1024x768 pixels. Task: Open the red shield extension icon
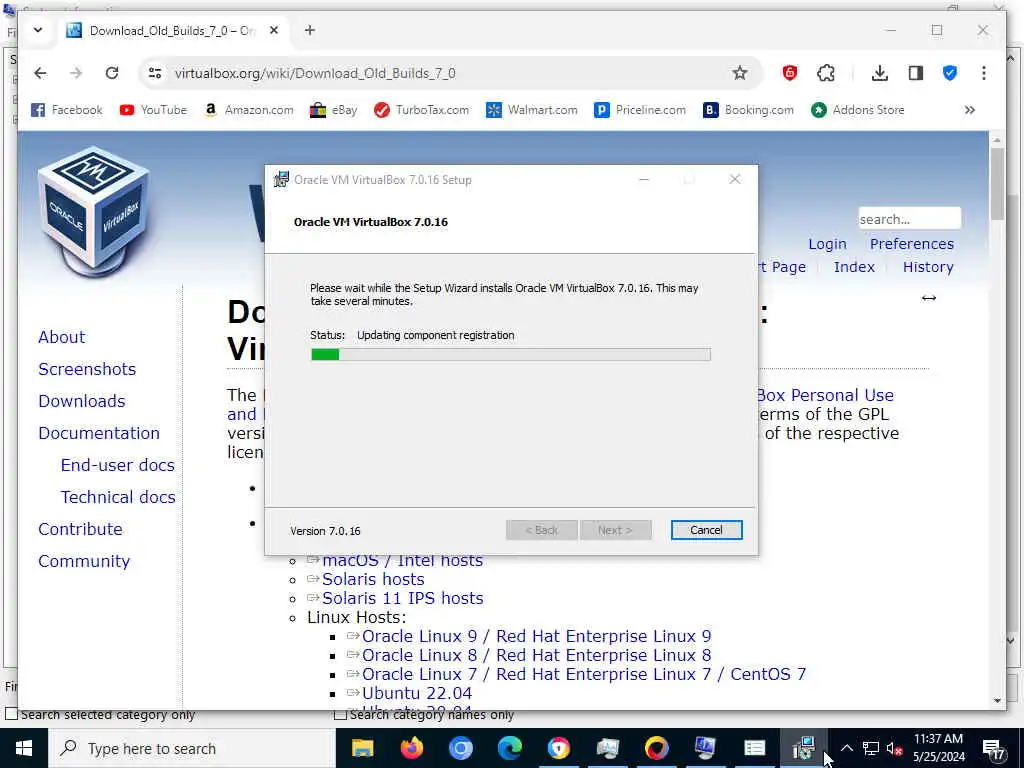pos(790,73)
